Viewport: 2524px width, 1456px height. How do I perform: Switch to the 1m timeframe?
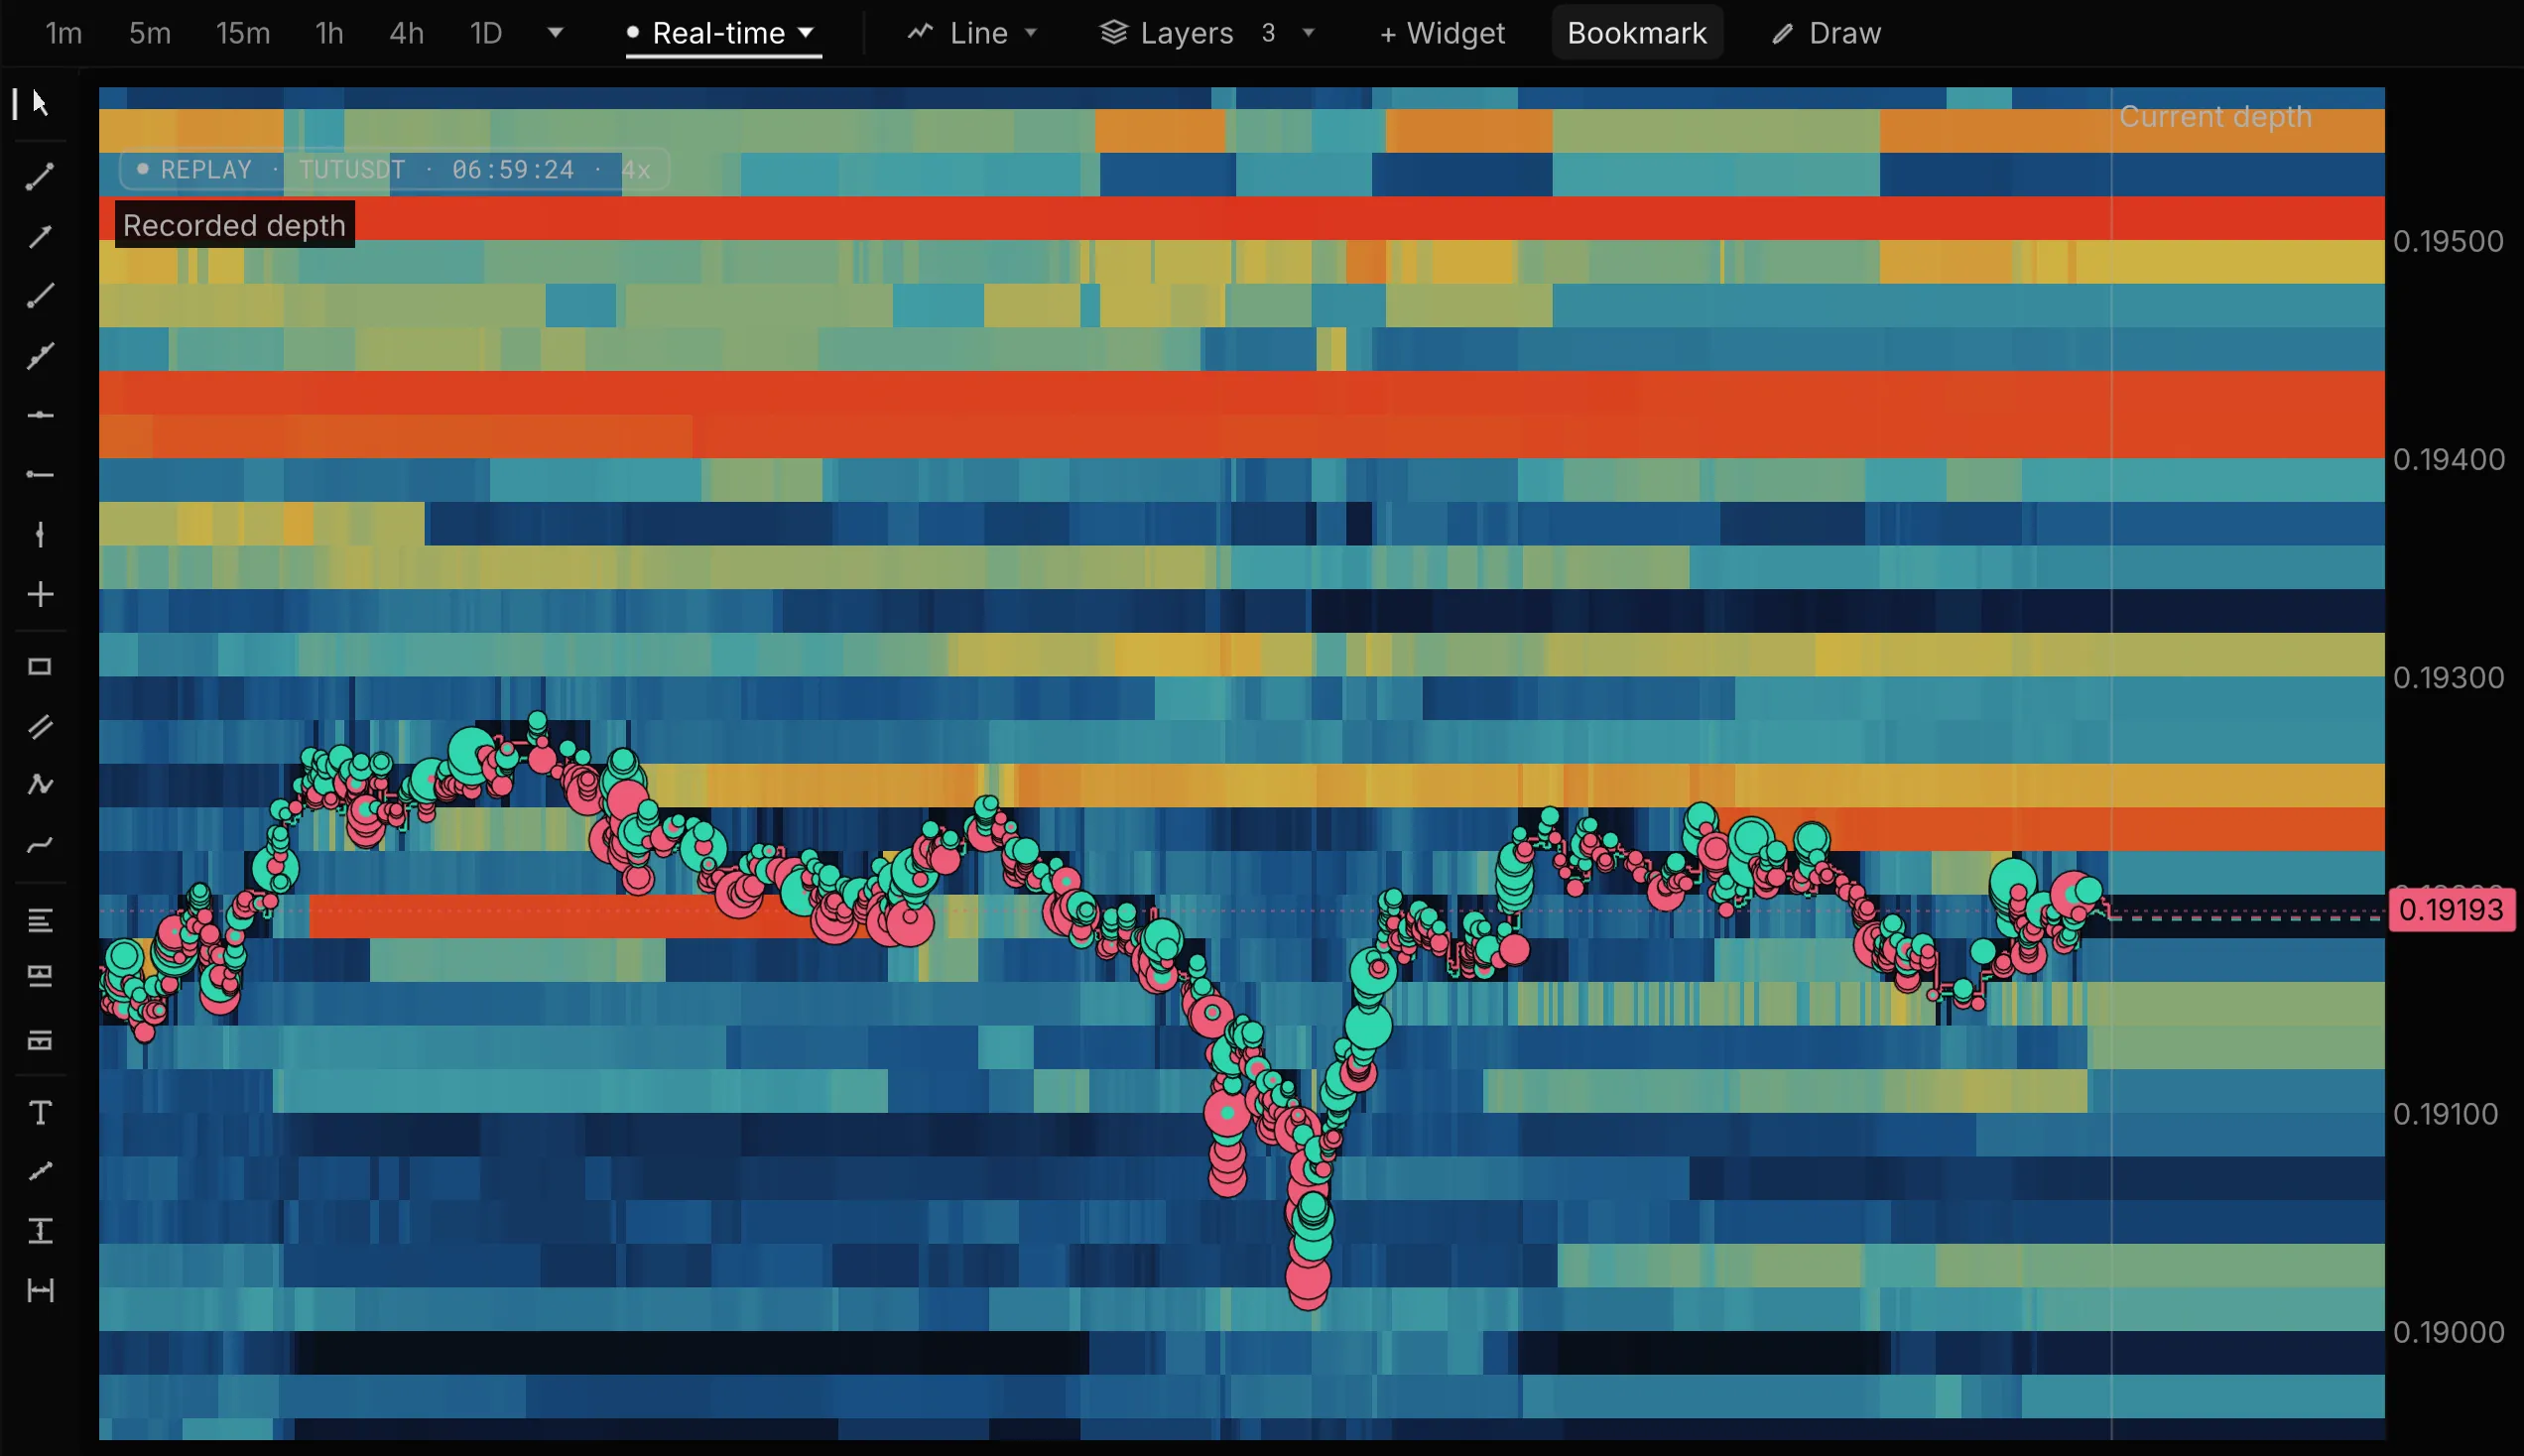pyautogui.click(x=64, y=33)
